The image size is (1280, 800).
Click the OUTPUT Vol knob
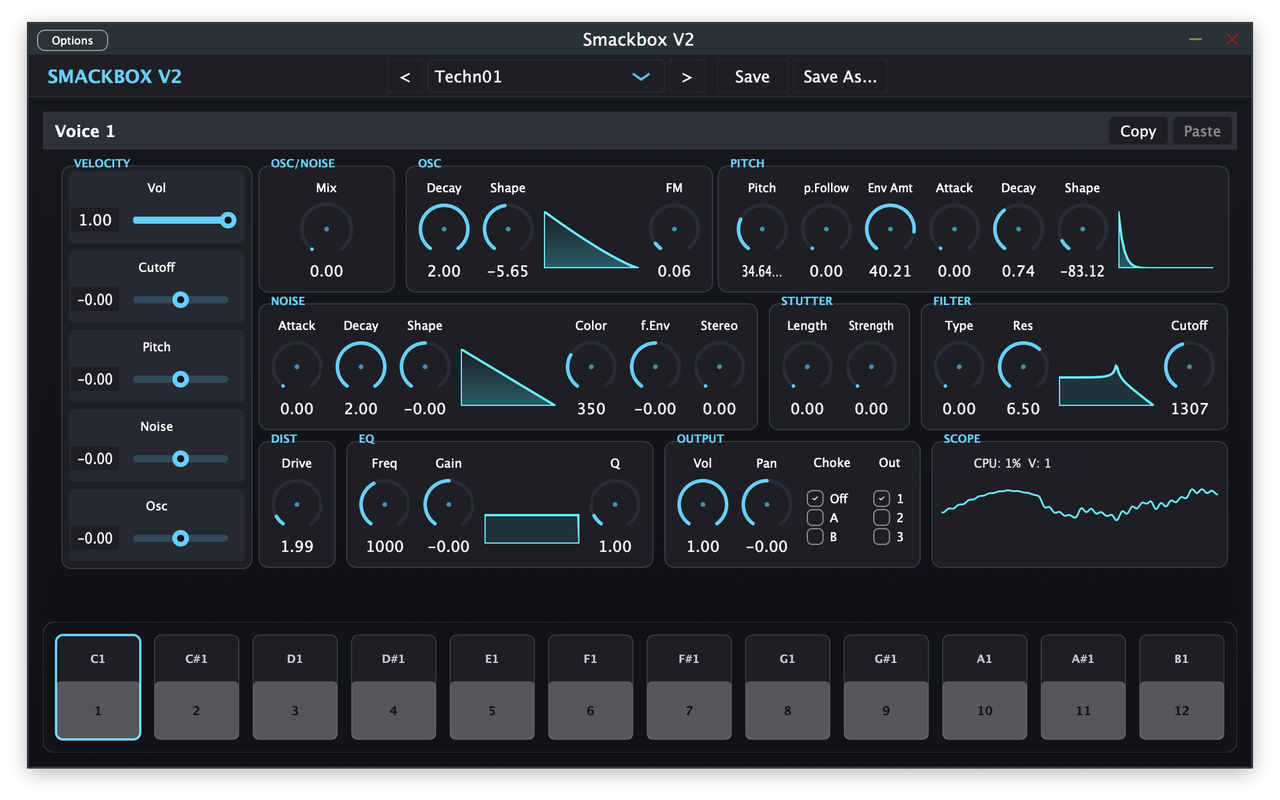703,504
